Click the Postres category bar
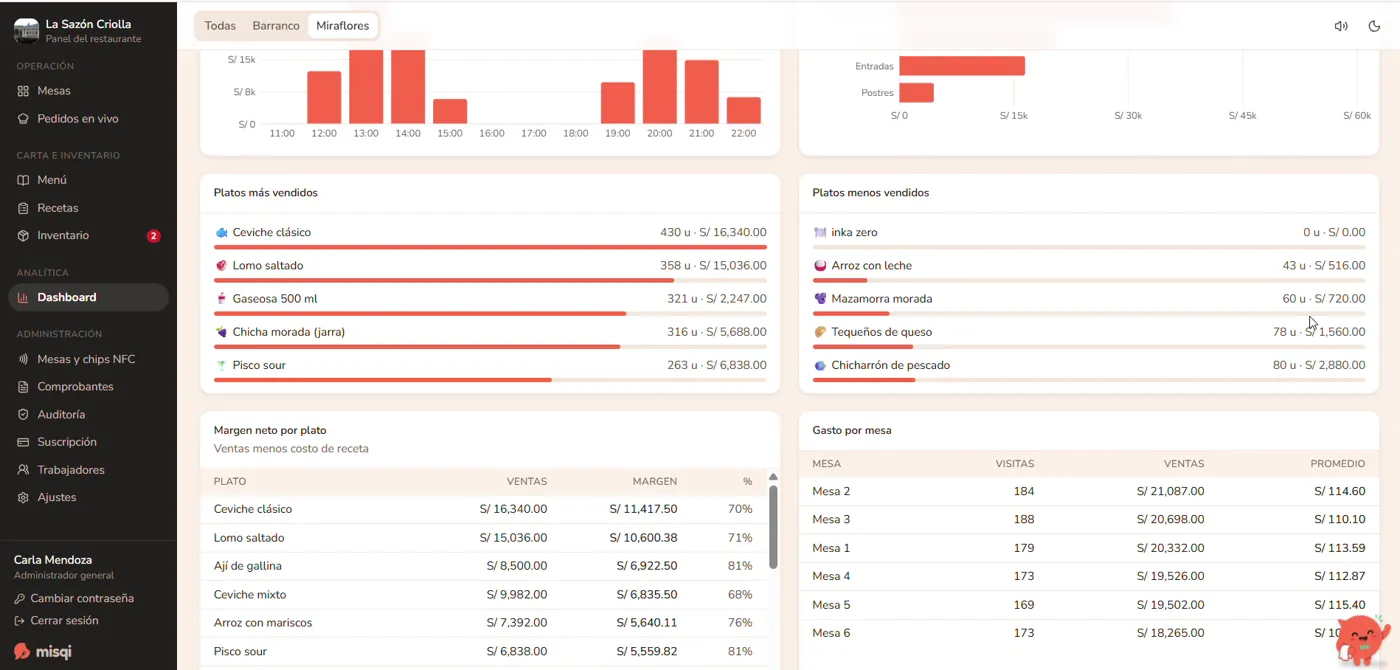The width and height of the screenshot is (1400, 670). click(x=916, y=93)
